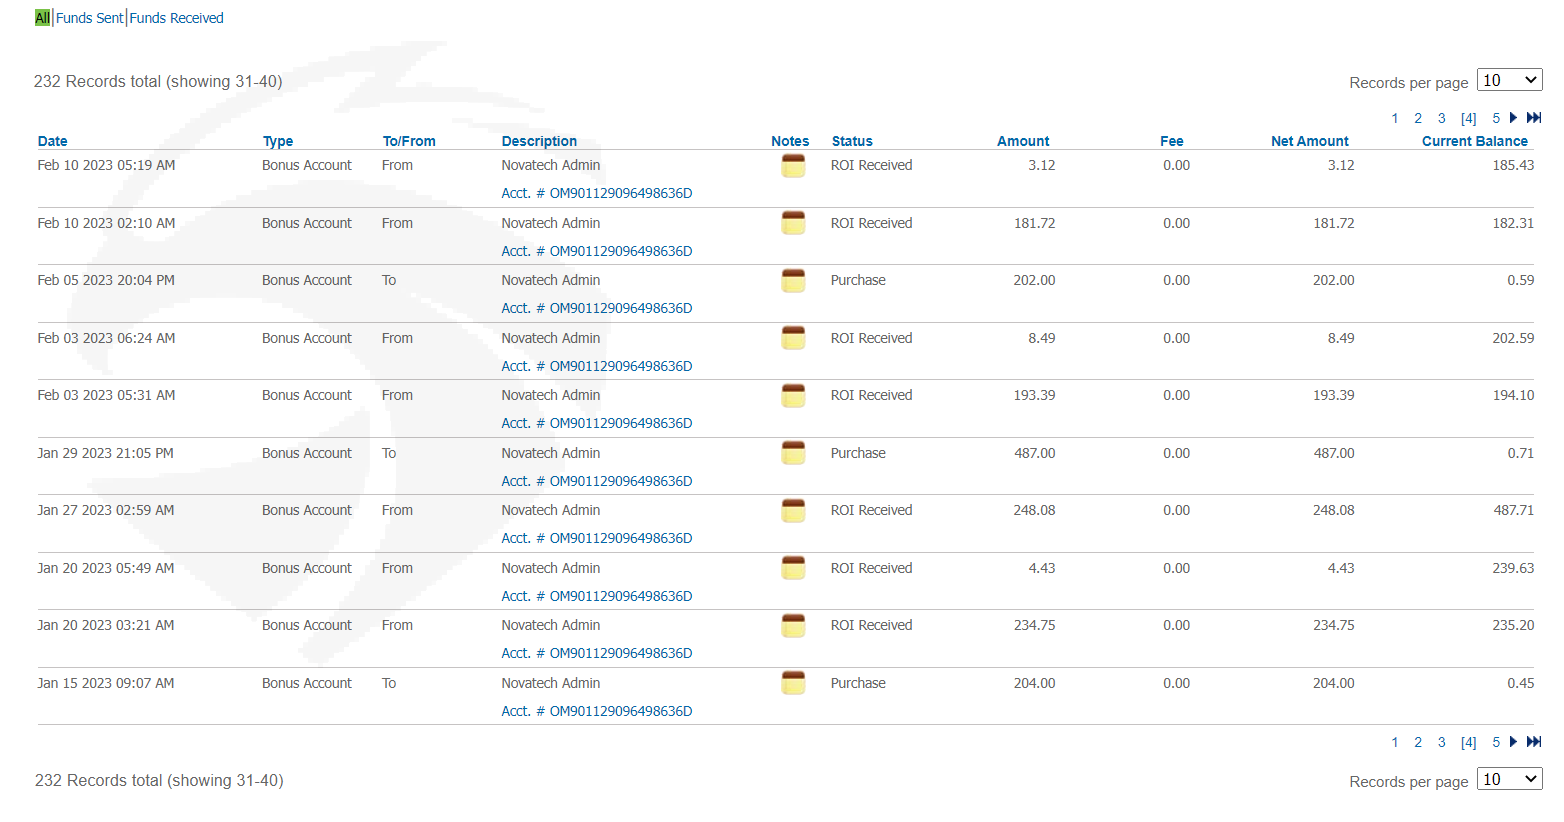Open notes icon for Feb 10 02:10 AM row
This screenshot has width=1564, height=822.
coord(793,224)
